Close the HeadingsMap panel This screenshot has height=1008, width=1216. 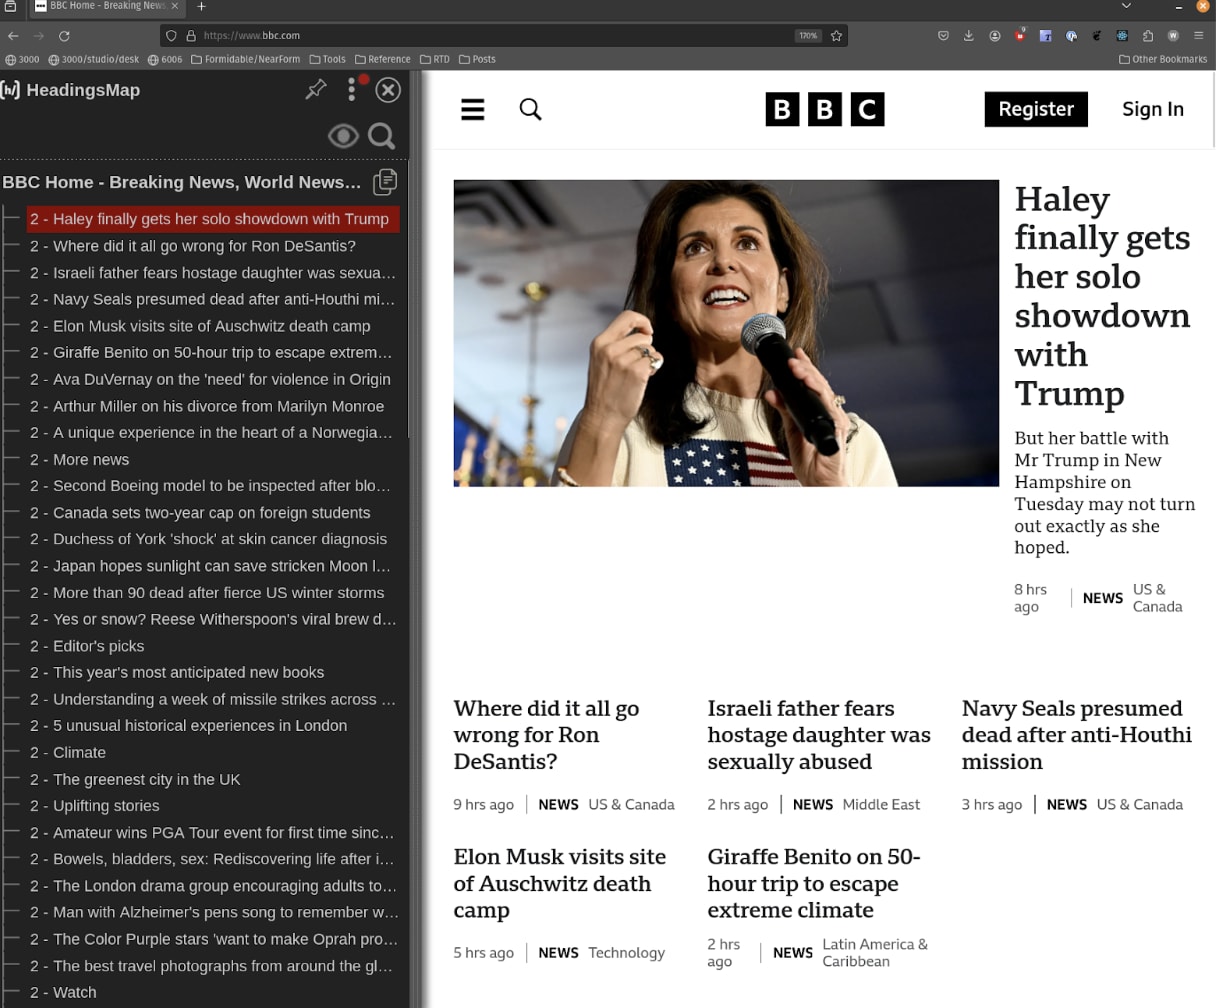[x=388, y=90]
